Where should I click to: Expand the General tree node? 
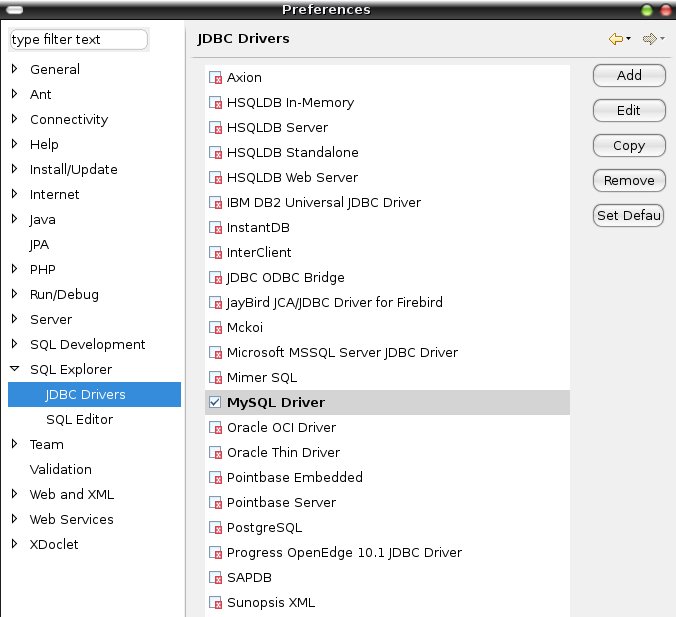click(14, 69)
